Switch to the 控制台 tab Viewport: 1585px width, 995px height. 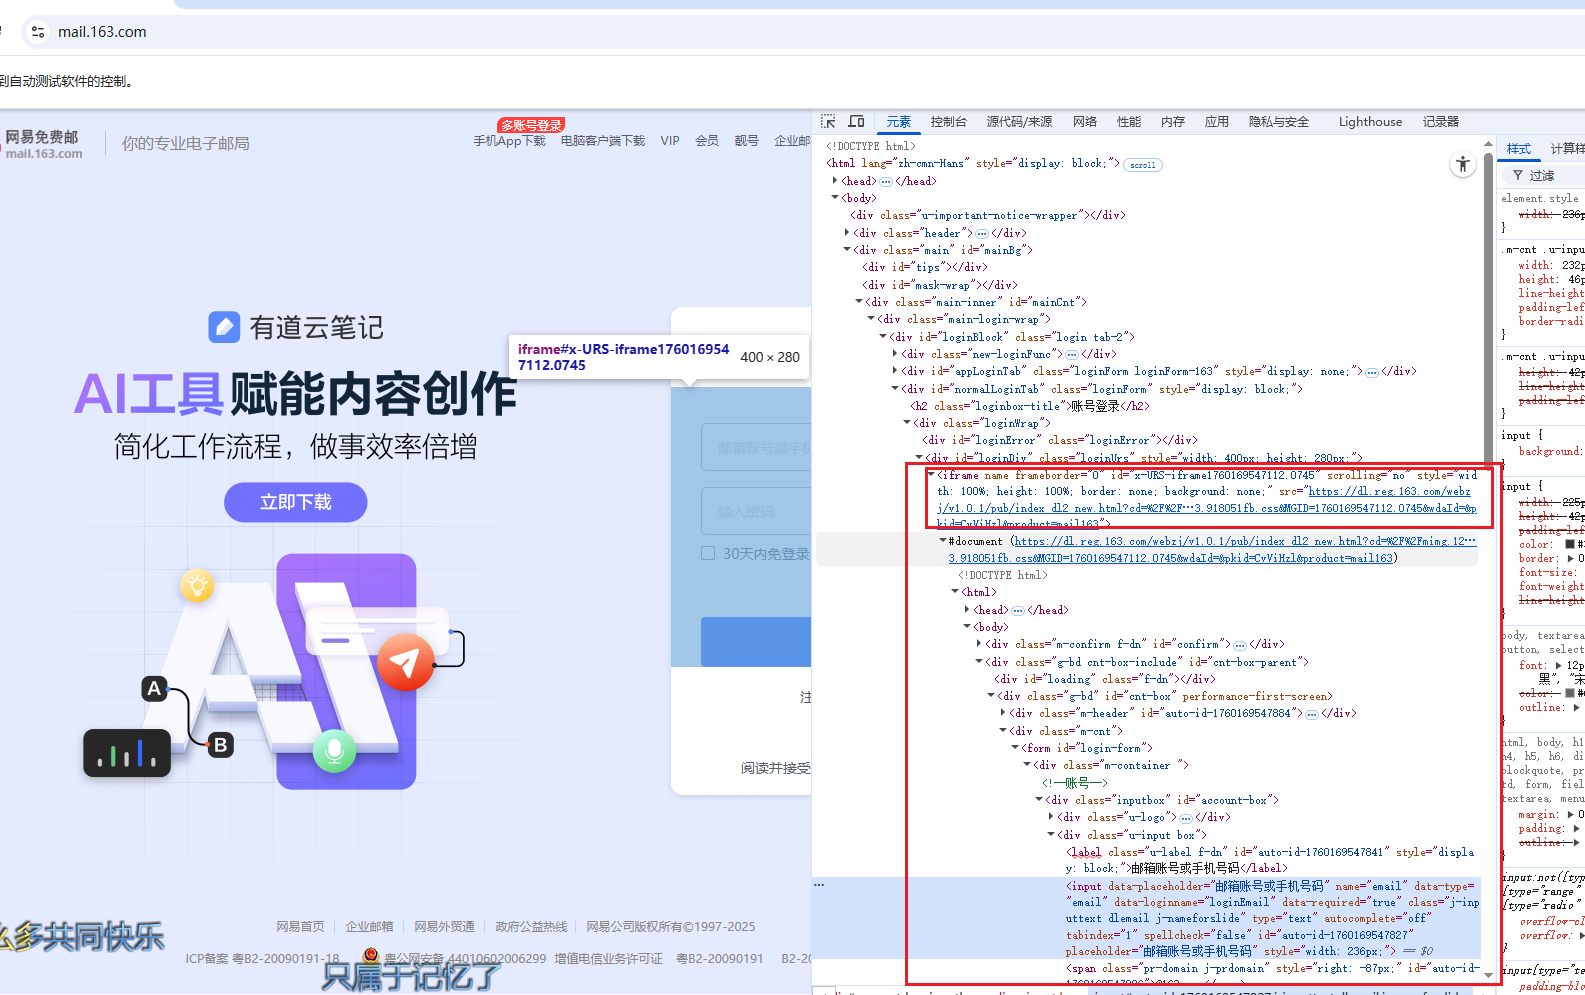click(948, 122)
